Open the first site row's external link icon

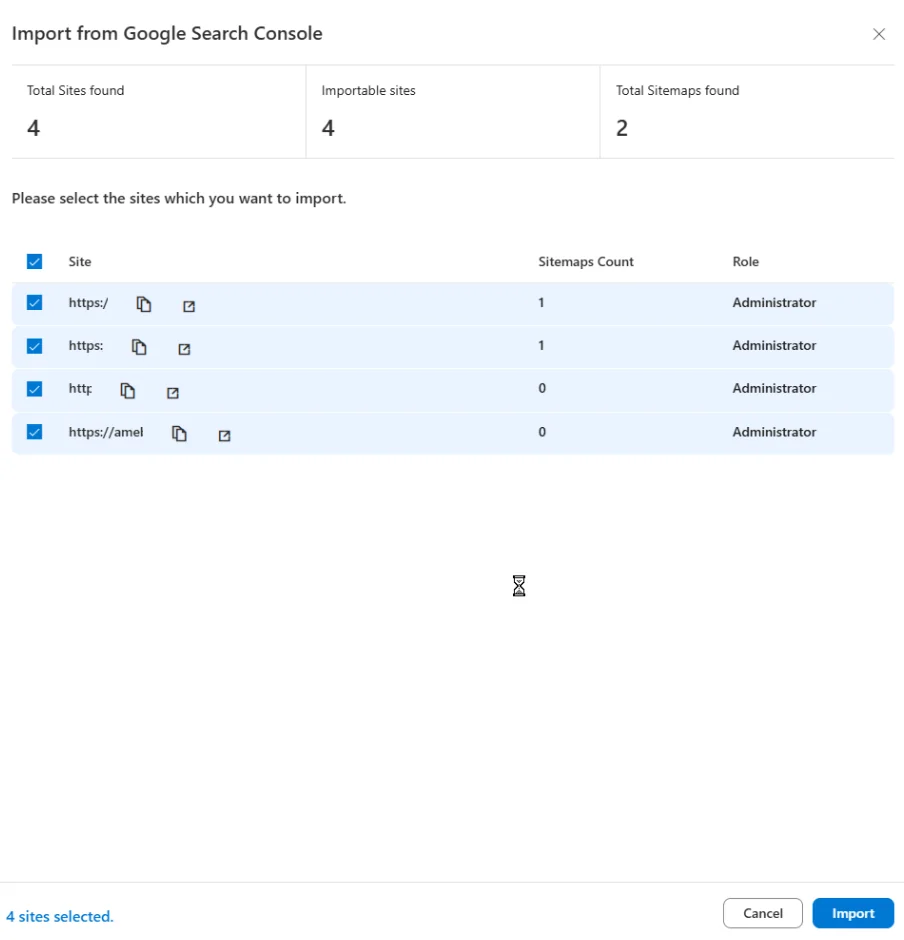[189, 306]
